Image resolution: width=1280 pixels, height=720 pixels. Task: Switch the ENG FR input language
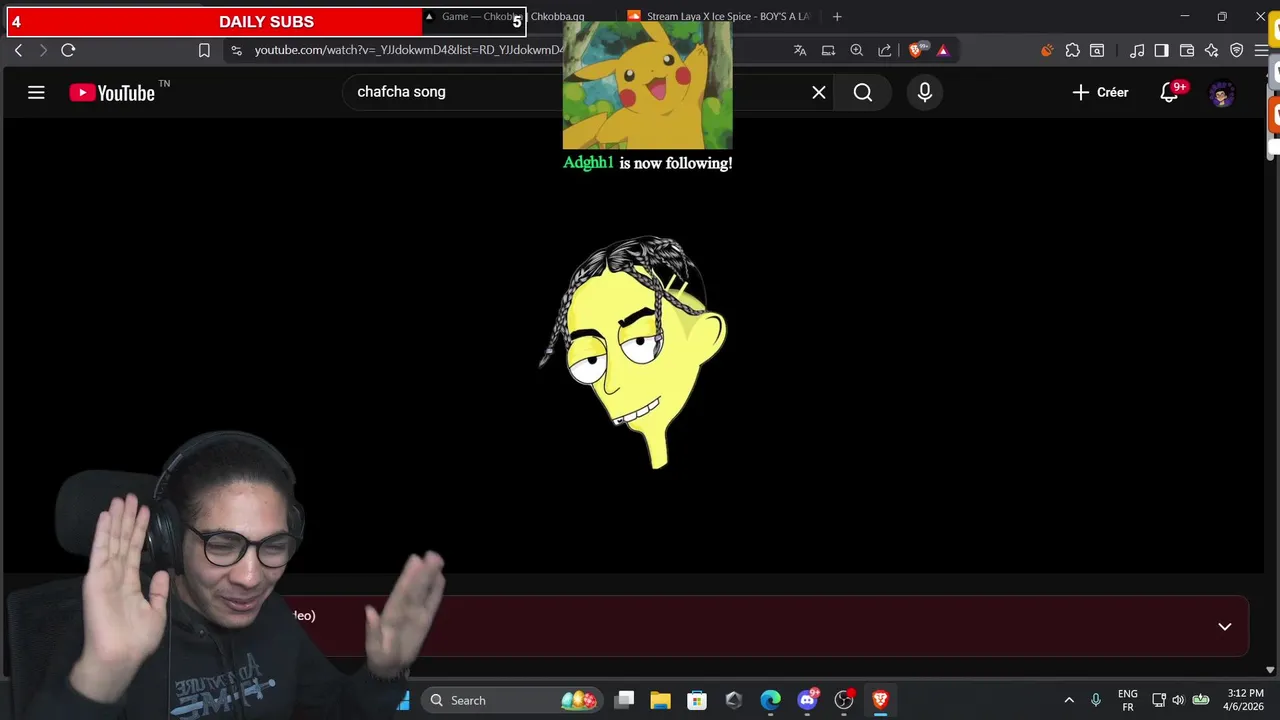[x=1128, y=700]
